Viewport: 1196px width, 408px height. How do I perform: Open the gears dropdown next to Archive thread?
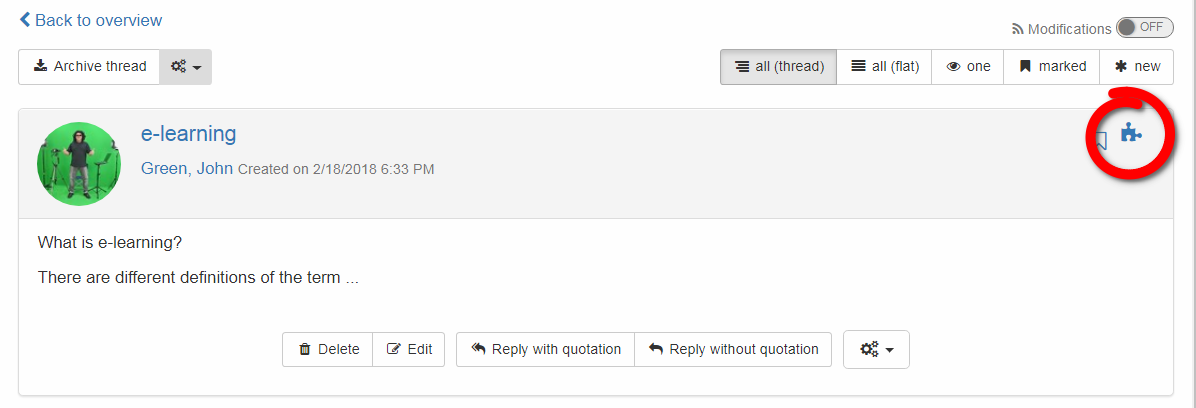coord(185,67)
